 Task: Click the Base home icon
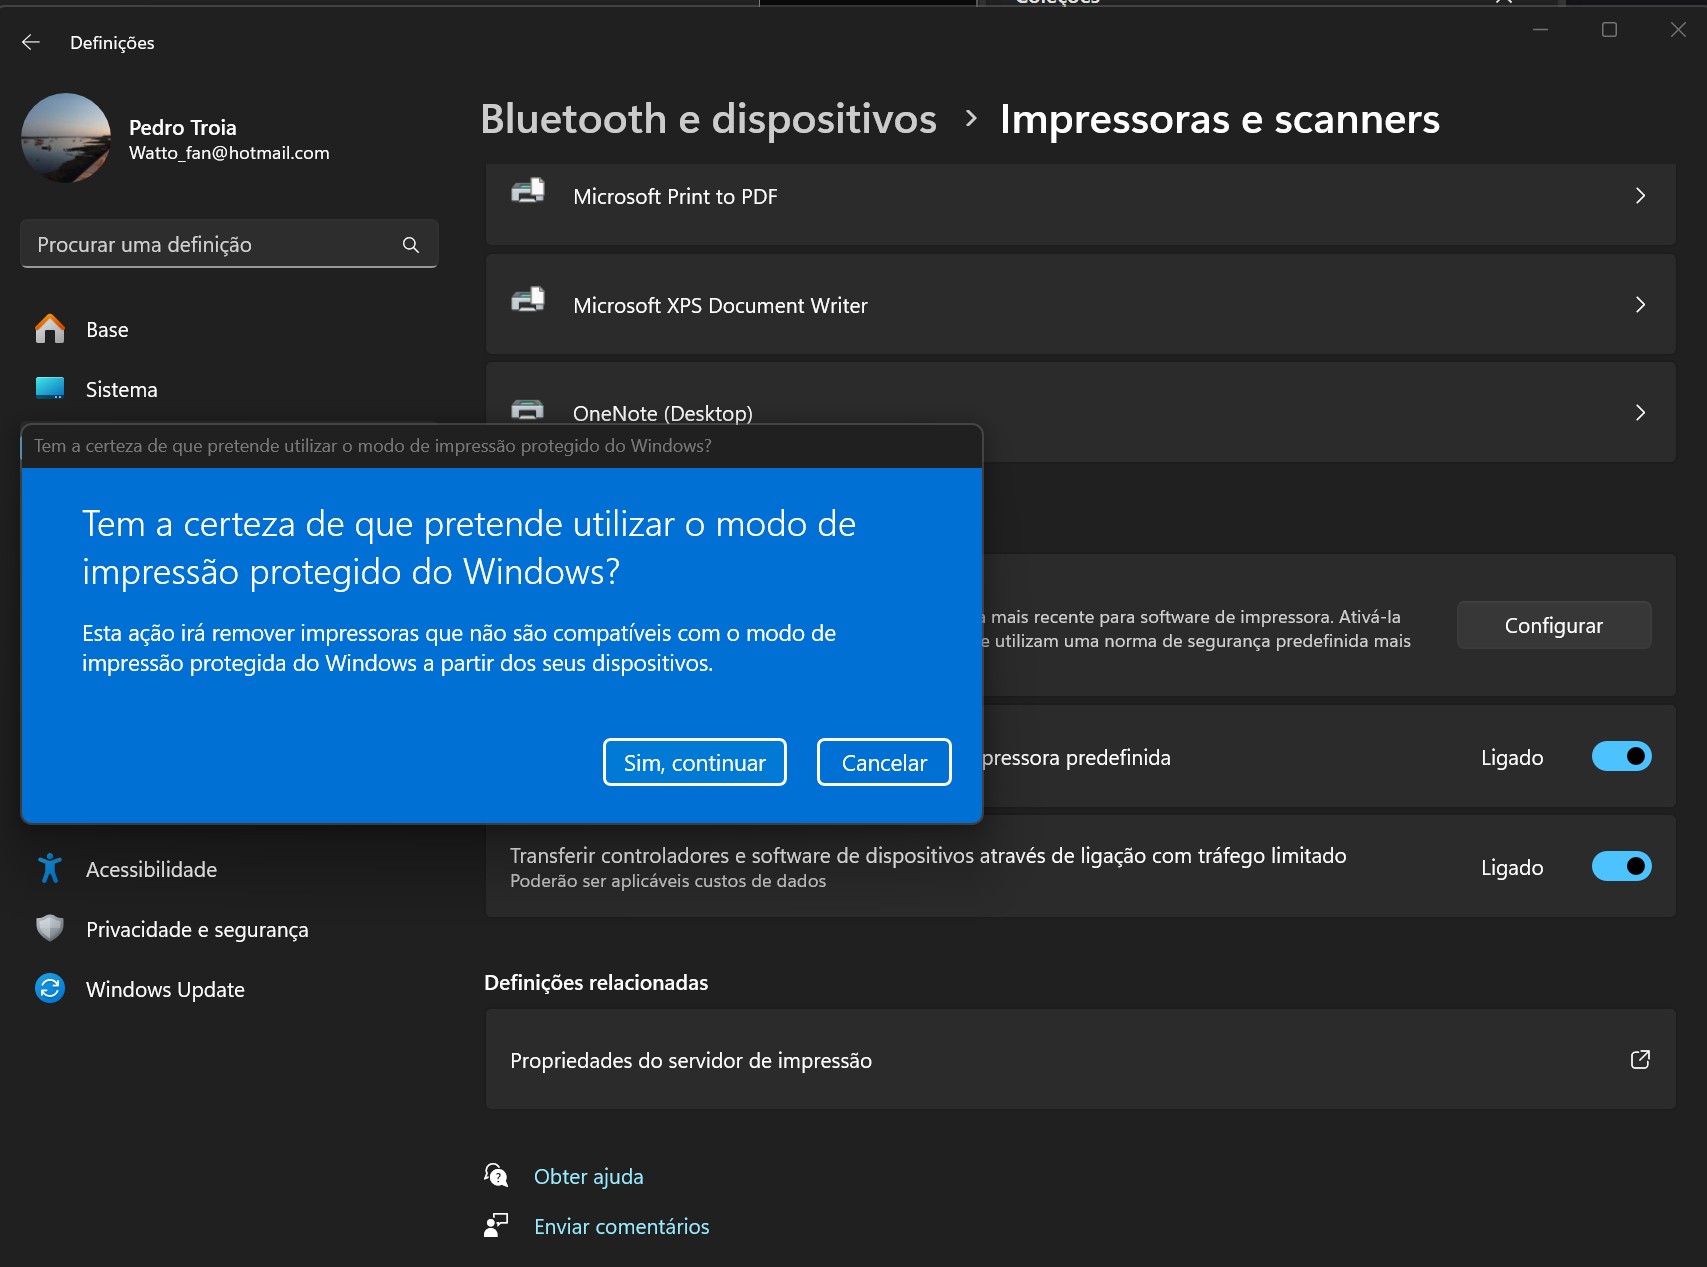point(50,329)
